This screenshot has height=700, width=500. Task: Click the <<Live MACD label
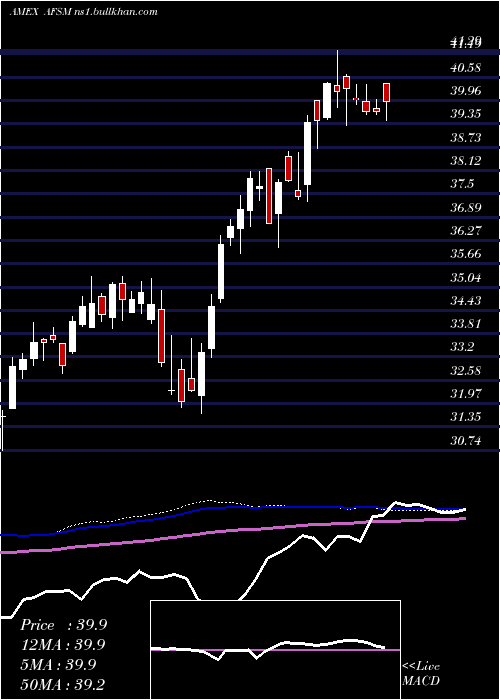coord(421,674)
